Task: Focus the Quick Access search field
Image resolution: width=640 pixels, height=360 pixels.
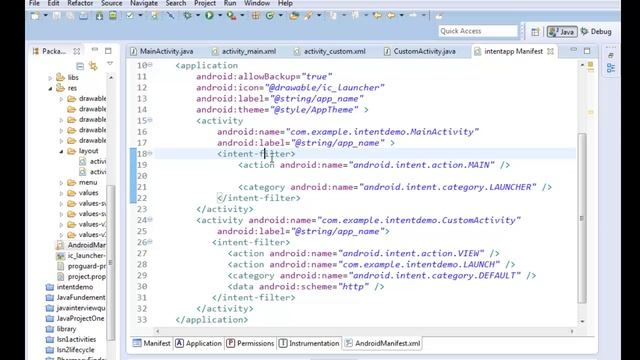Action: tap(478, 31)
